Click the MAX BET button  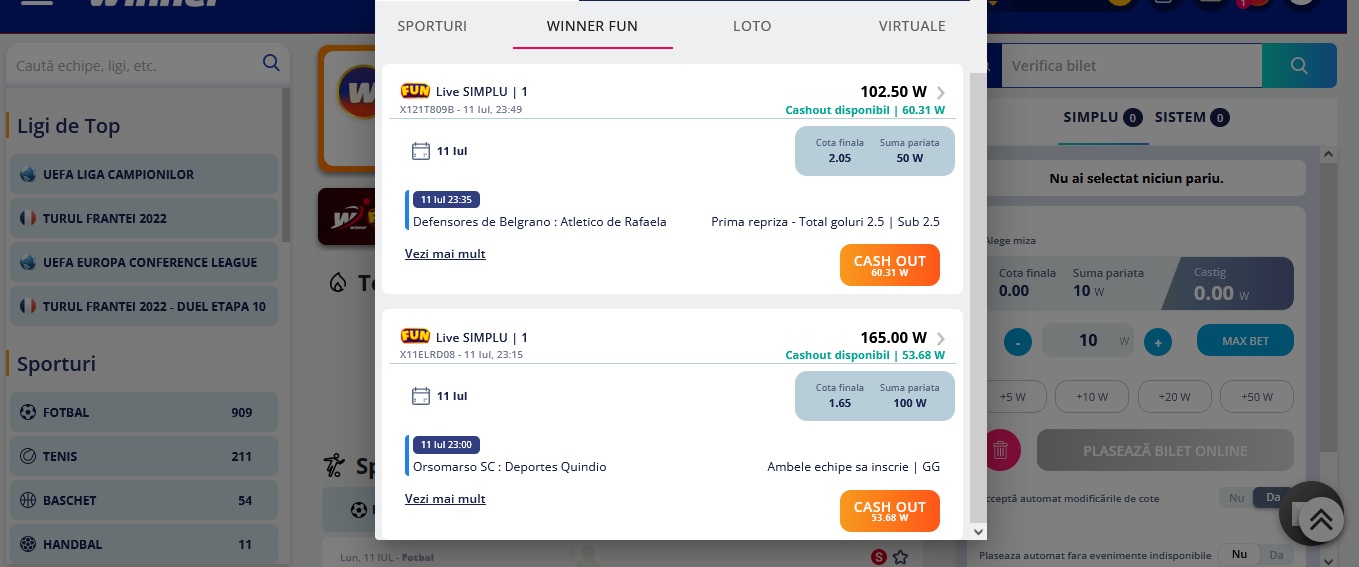(1245, 341)
